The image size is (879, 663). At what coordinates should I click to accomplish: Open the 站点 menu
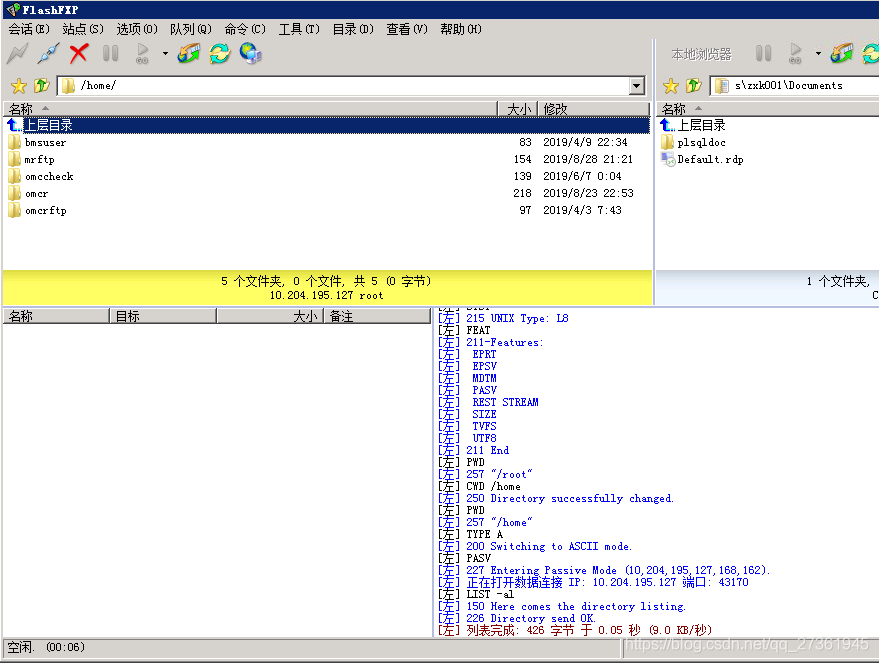(83, 29)
